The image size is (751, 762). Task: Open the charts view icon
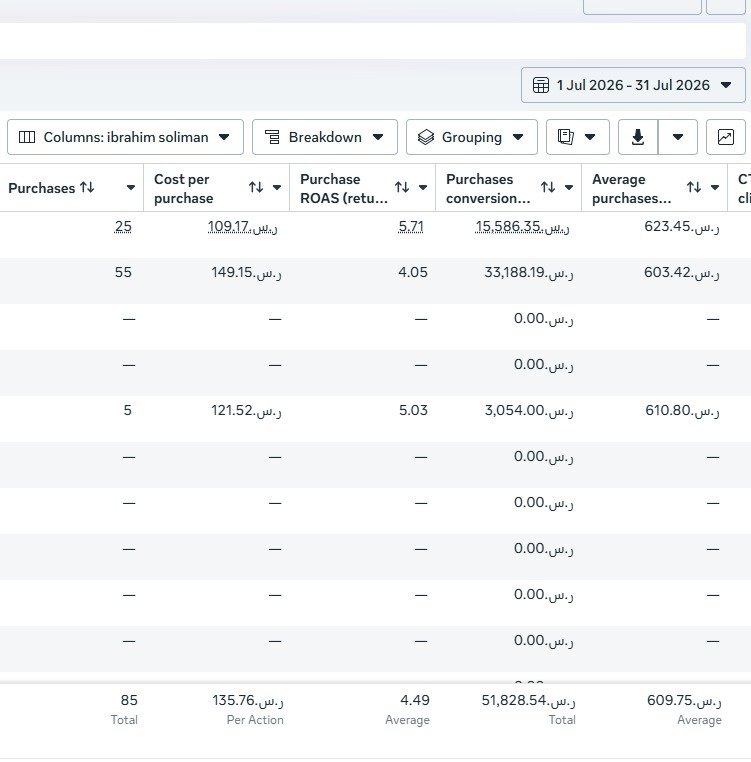click(726, 137)
